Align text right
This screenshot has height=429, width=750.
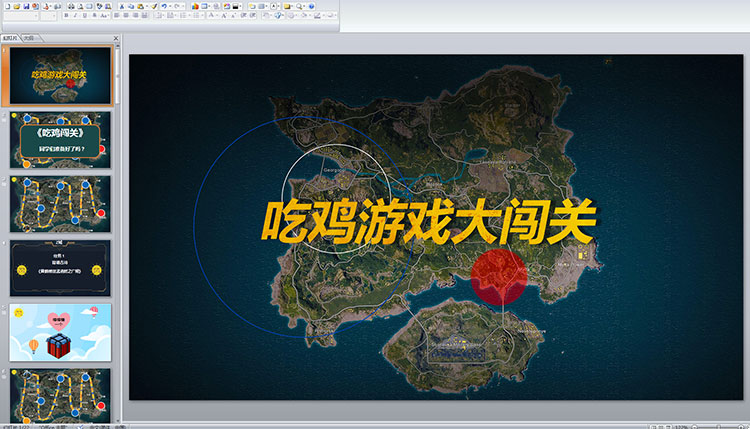135,15
